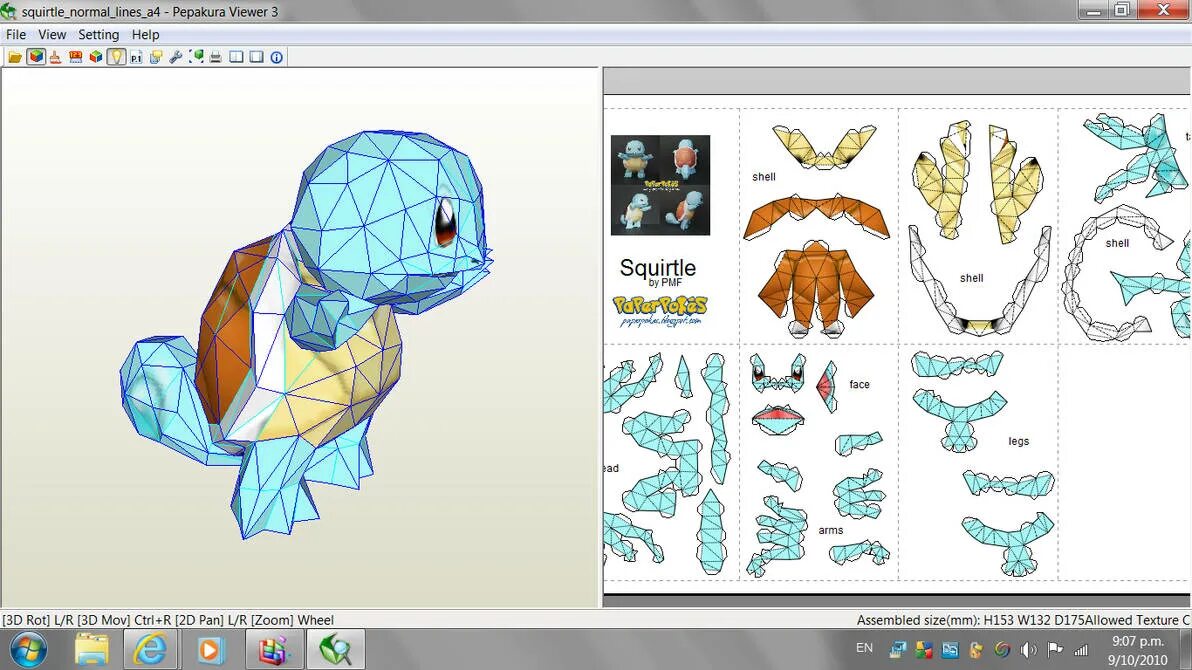
Task: Launch Internet Explorer from taskbar
Action: 151,649
